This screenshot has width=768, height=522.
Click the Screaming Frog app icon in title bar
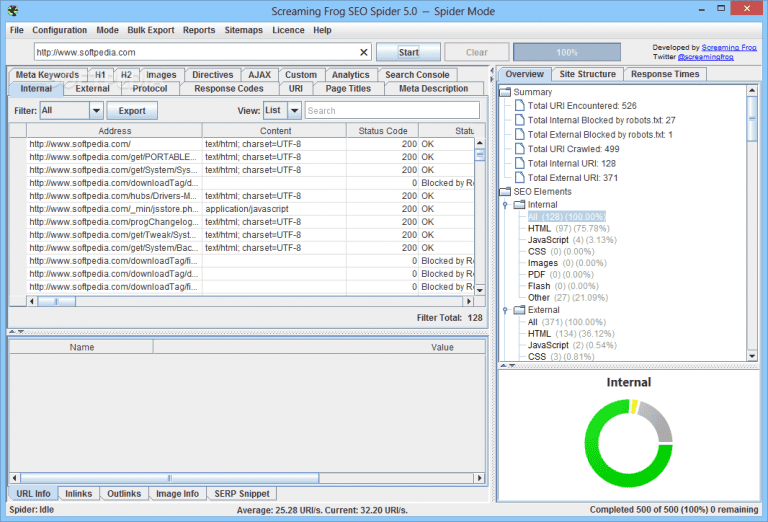tap(12, 11)
